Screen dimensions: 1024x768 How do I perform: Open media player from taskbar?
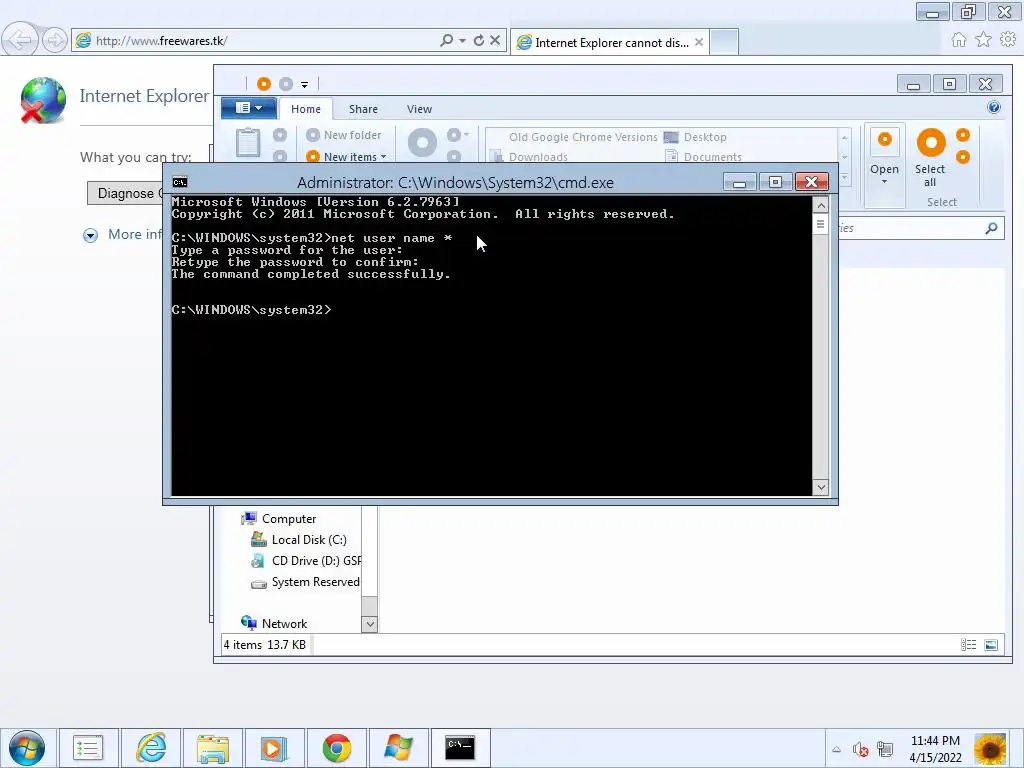[x=274, y=748]
